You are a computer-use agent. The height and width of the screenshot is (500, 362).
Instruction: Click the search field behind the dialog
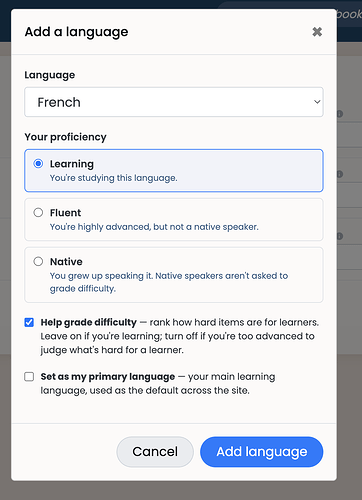pos(349,14)
